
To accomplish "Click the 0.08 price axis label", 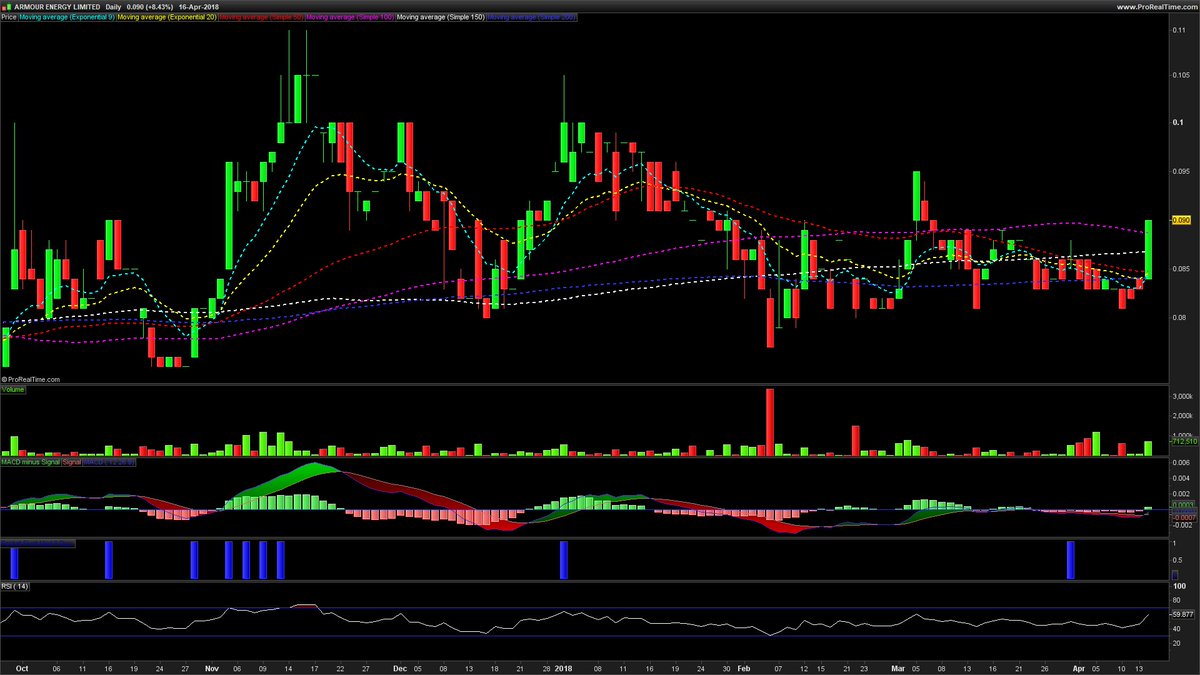I will click(1179, 318).
